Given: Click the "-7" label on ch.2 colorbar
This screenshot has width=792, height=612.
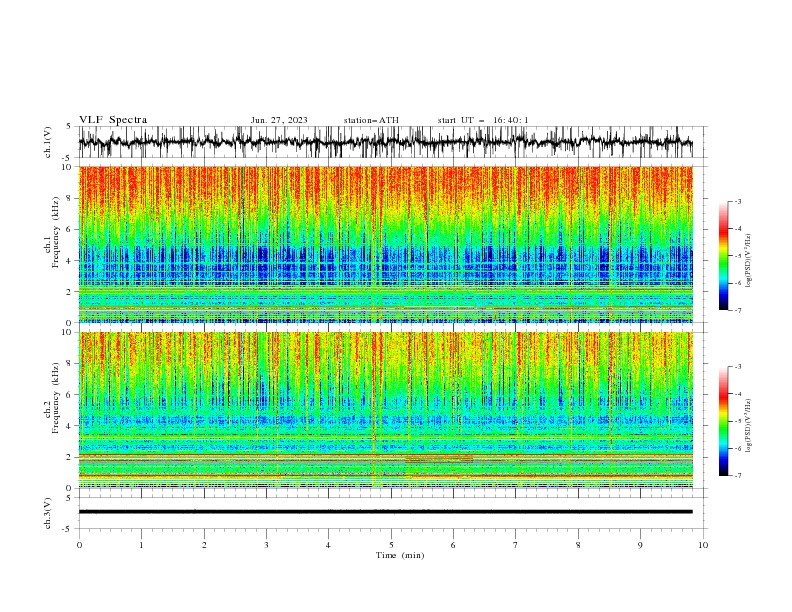Looking at the screenshot, I should pyautogui.click(x=737, y=475).
